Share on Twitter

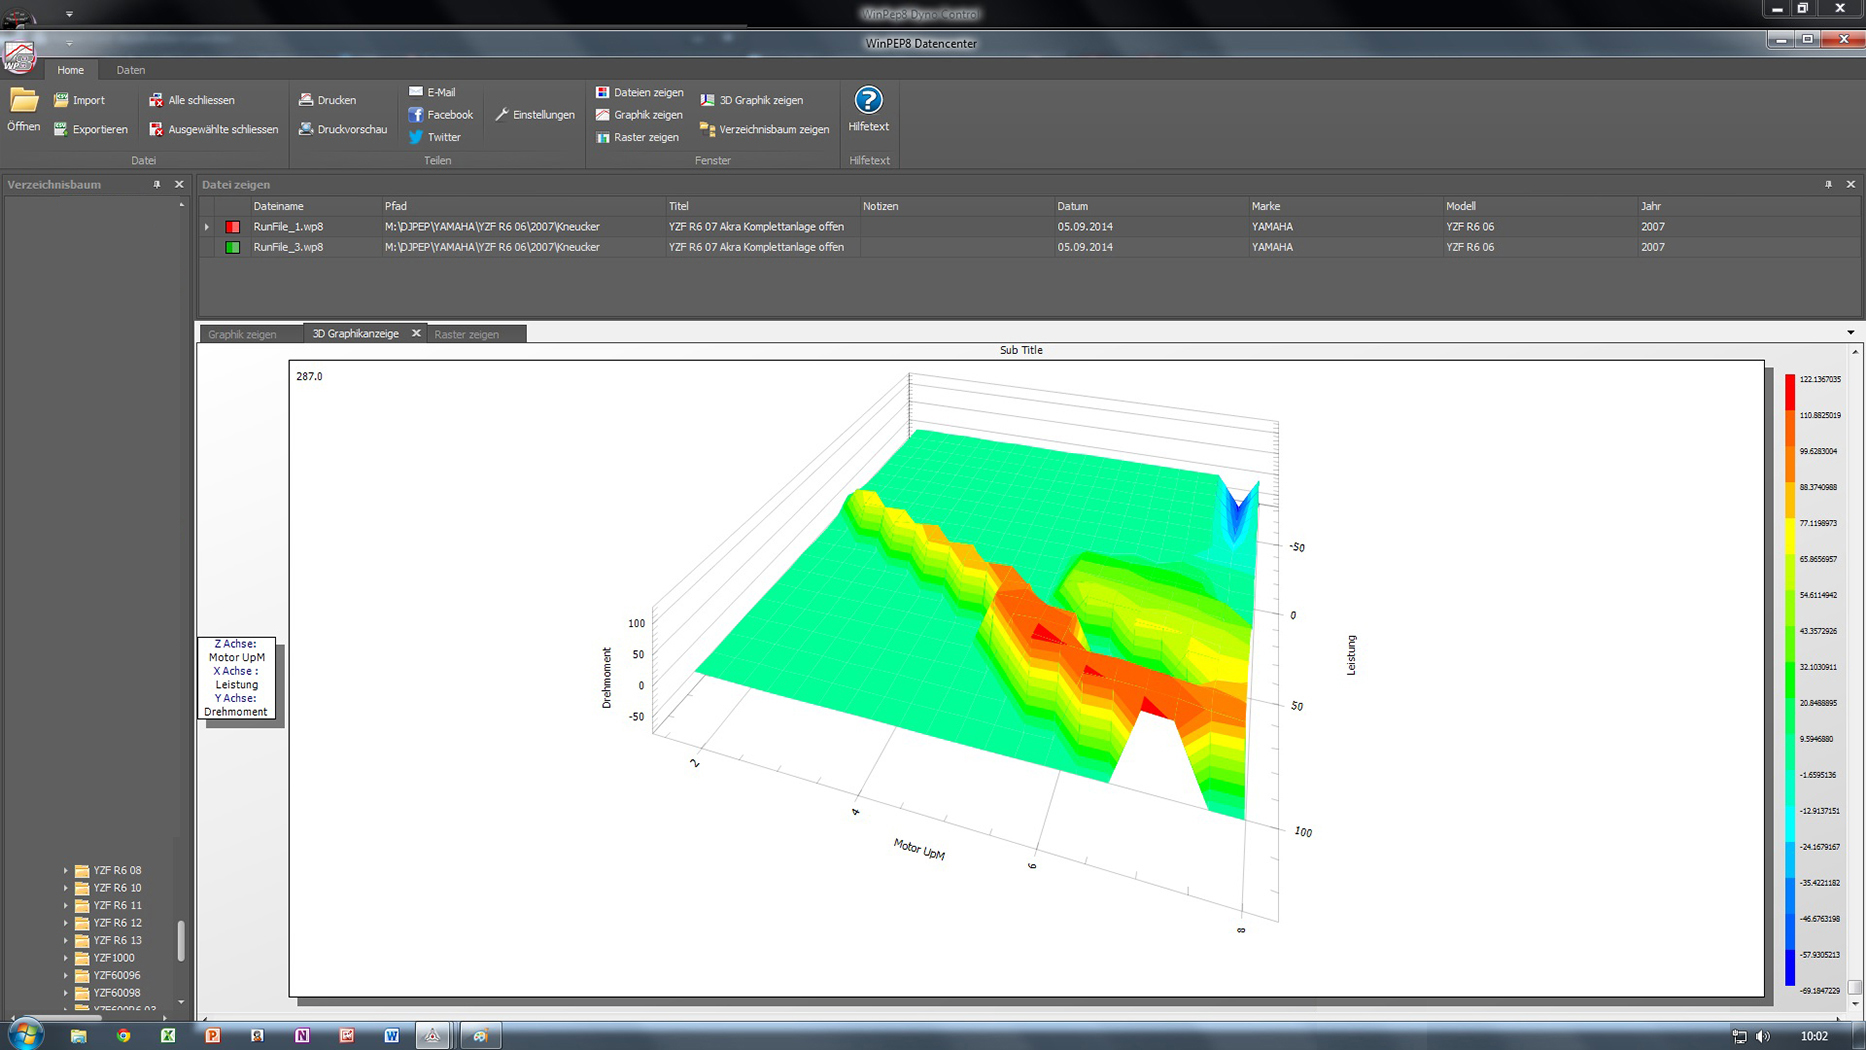click(434, 137)
